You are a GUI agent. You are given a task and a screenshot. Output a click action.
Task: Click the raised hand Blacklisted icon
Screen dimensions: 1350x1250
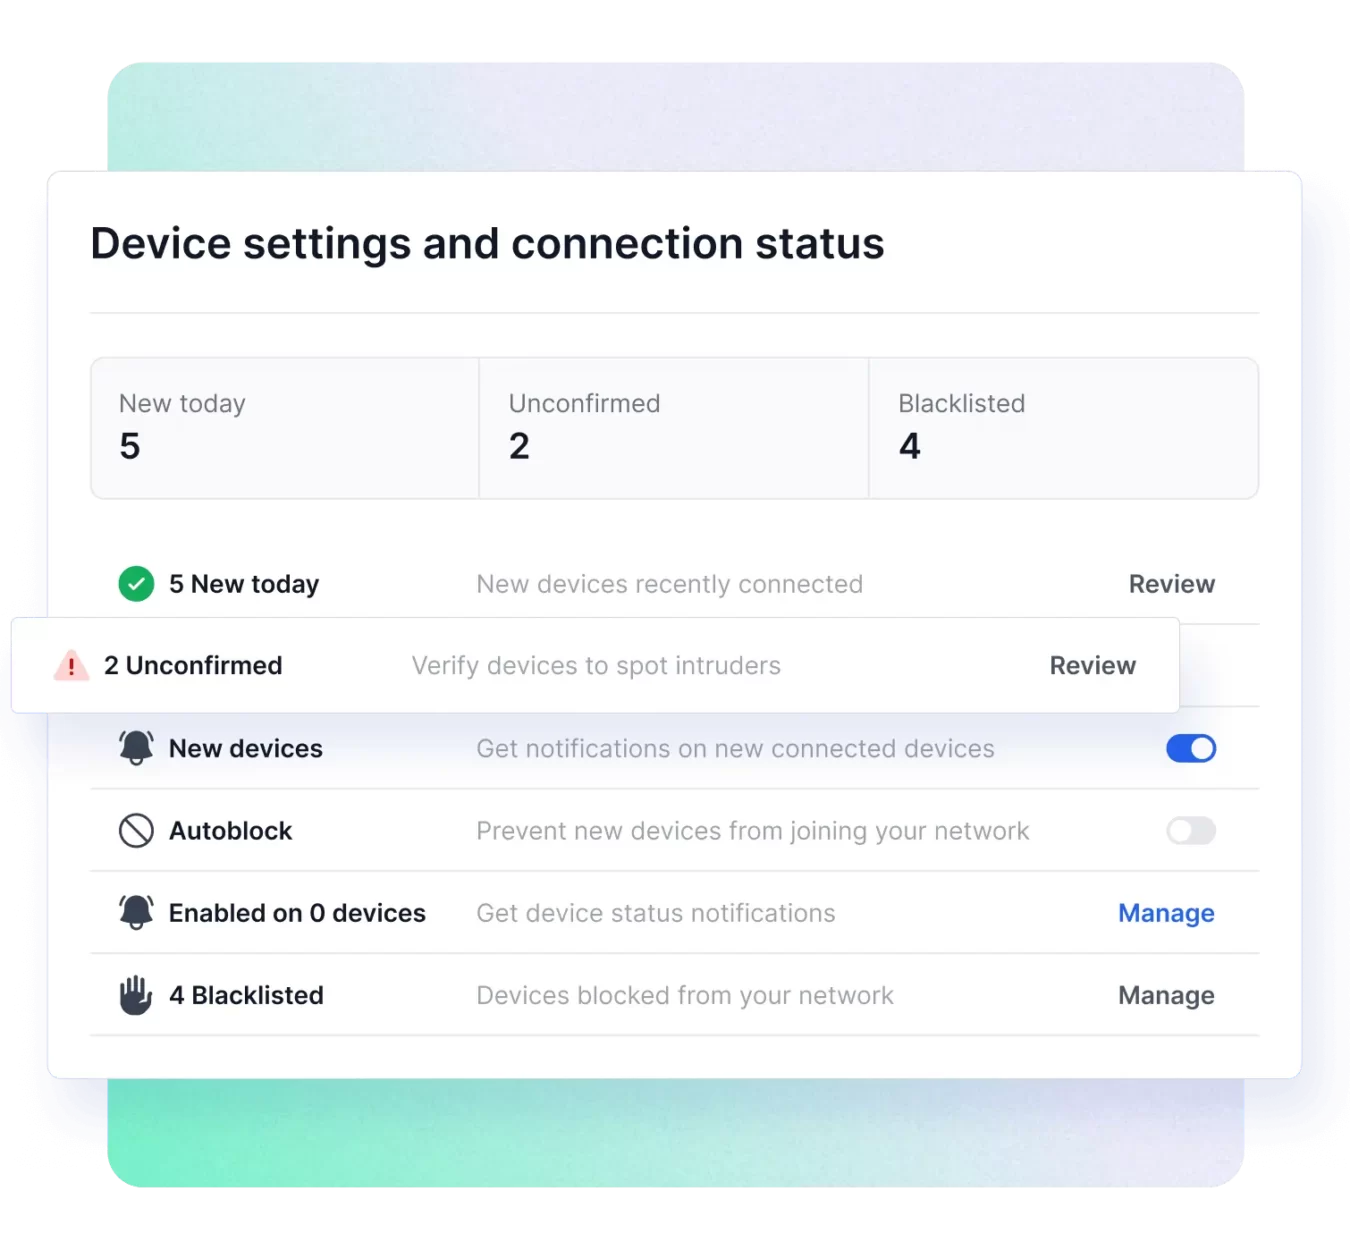(136, 995)
